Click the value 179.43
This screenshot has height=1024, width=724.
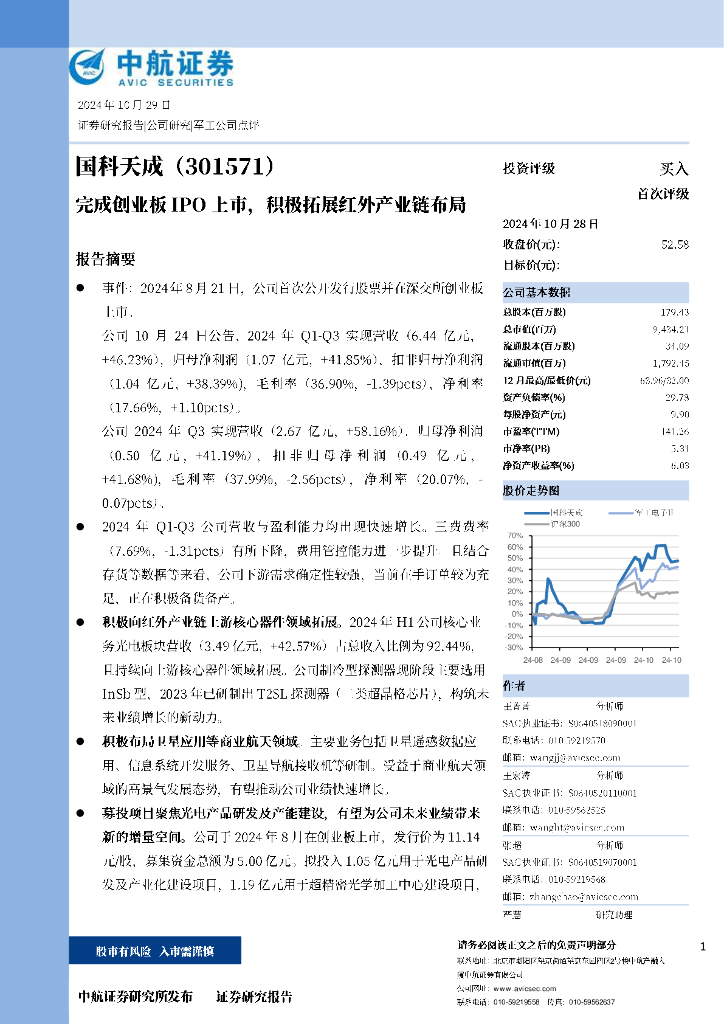tap(675, 312)
